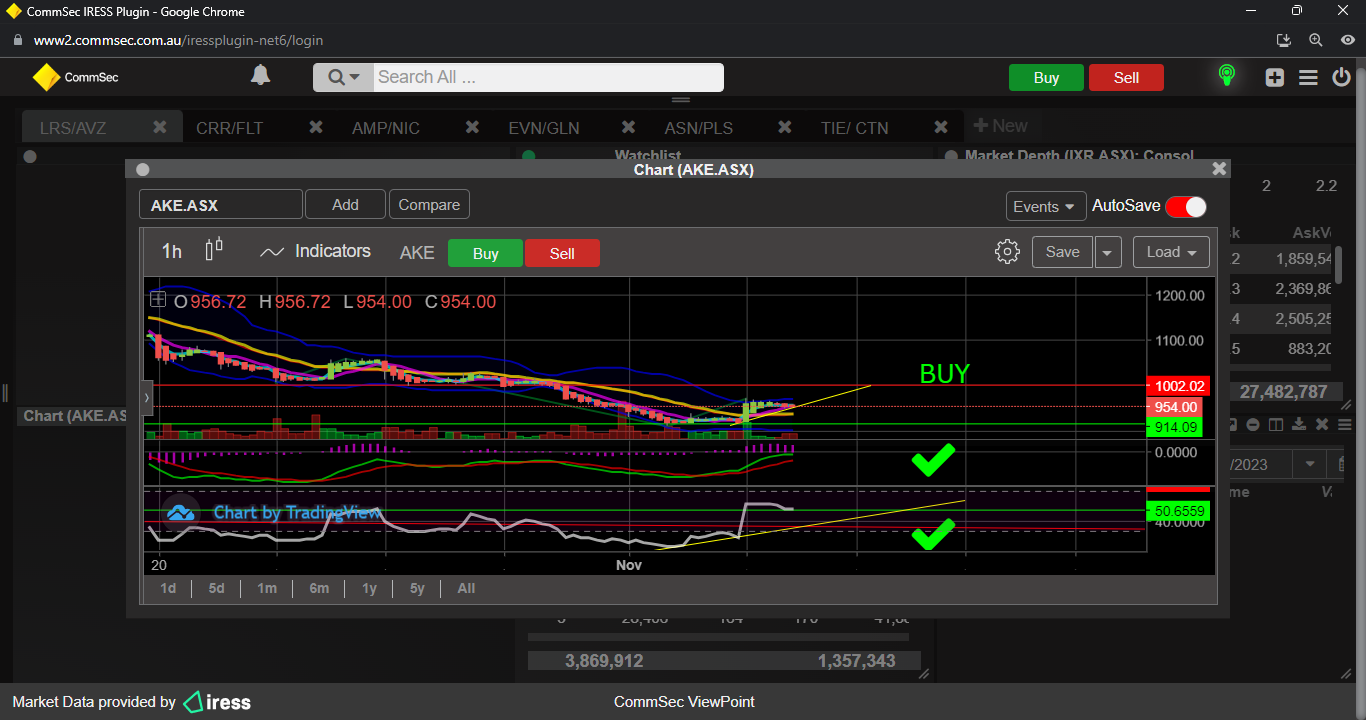
Task: Click the 1002.02 red price label
Action: click(x=1180, y=385)
